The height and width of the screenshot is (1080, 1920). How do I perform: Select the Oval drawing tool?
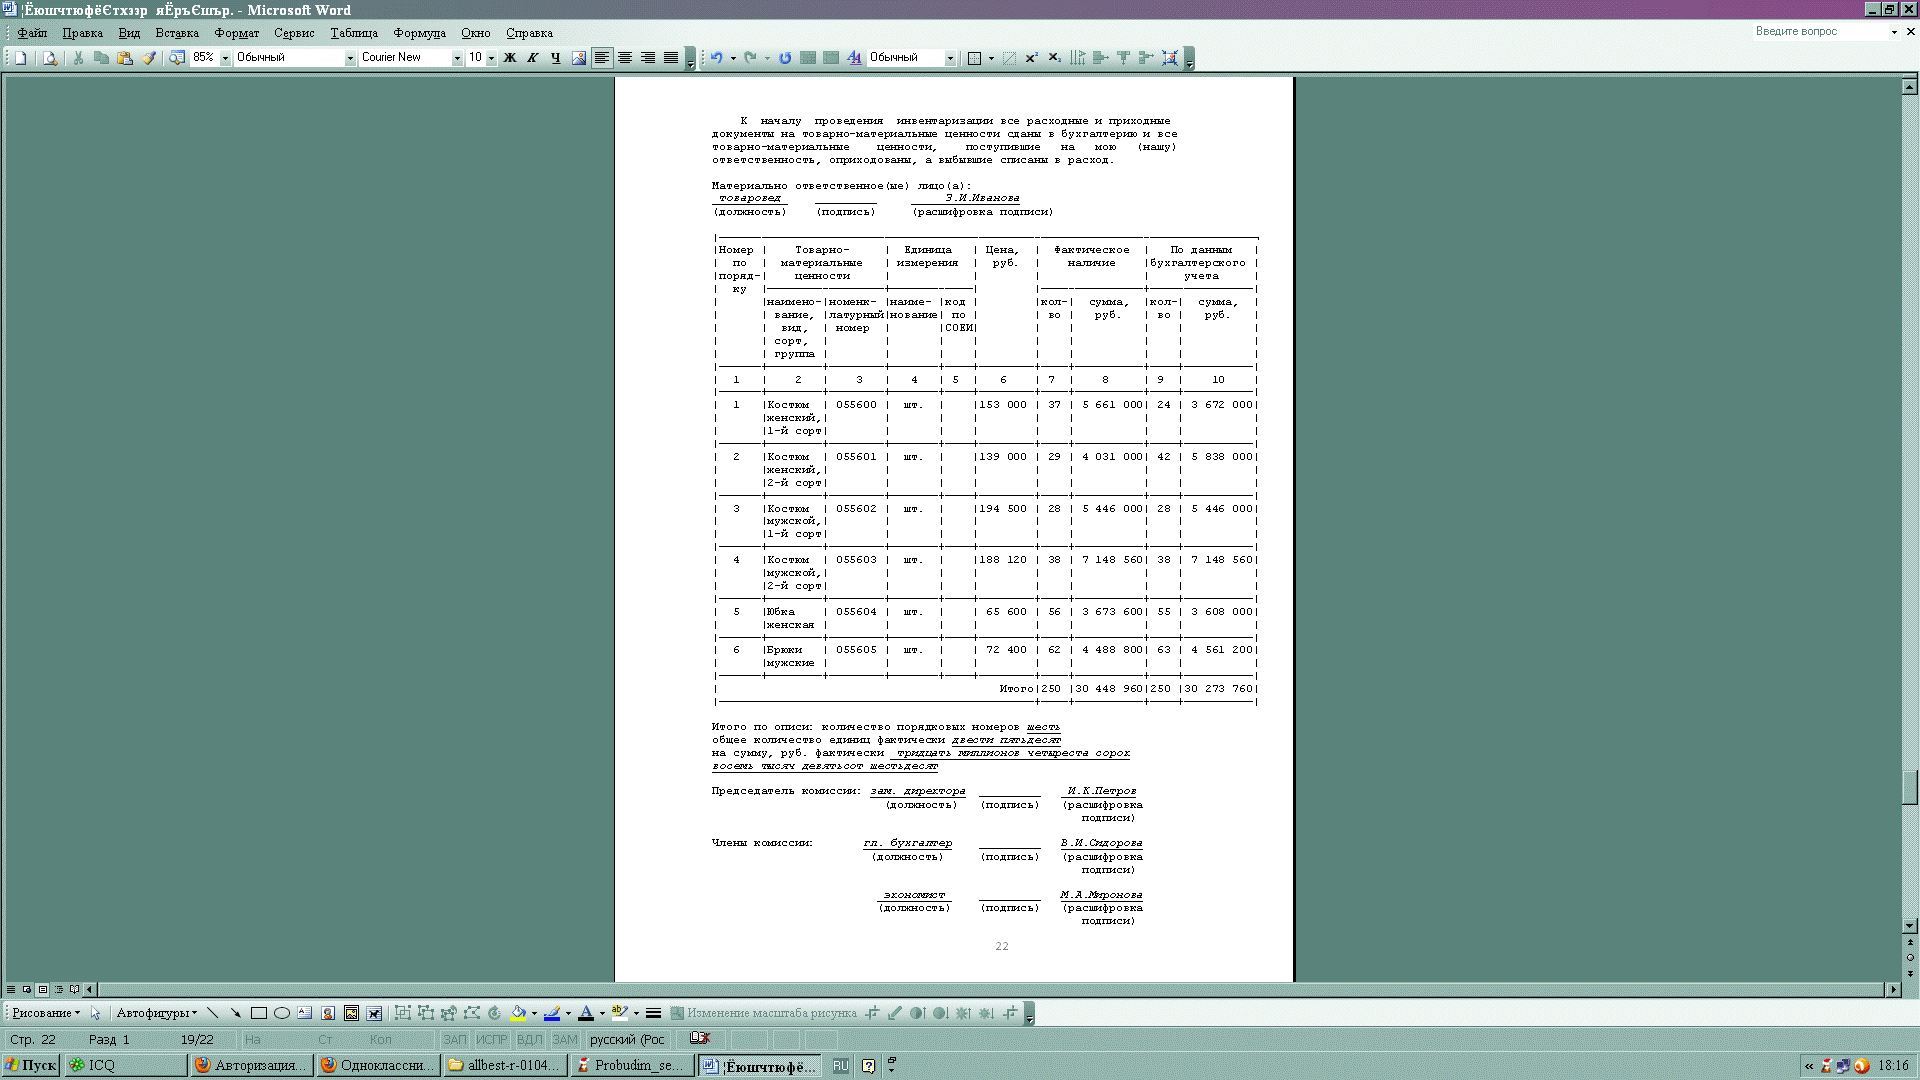pyautogui.click(x=282, y=1013)
